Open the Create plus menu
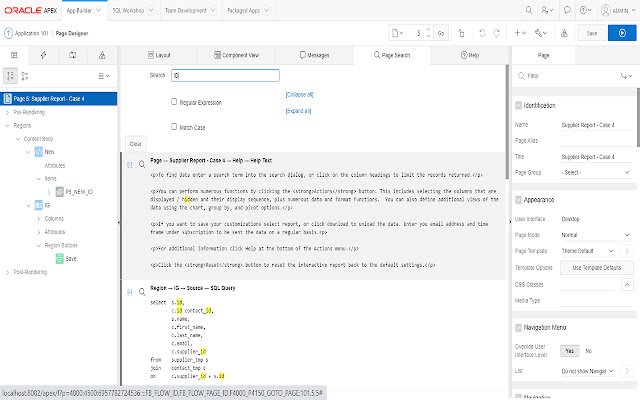This screenshot has width=640, height=400. [x=520, y=33]
